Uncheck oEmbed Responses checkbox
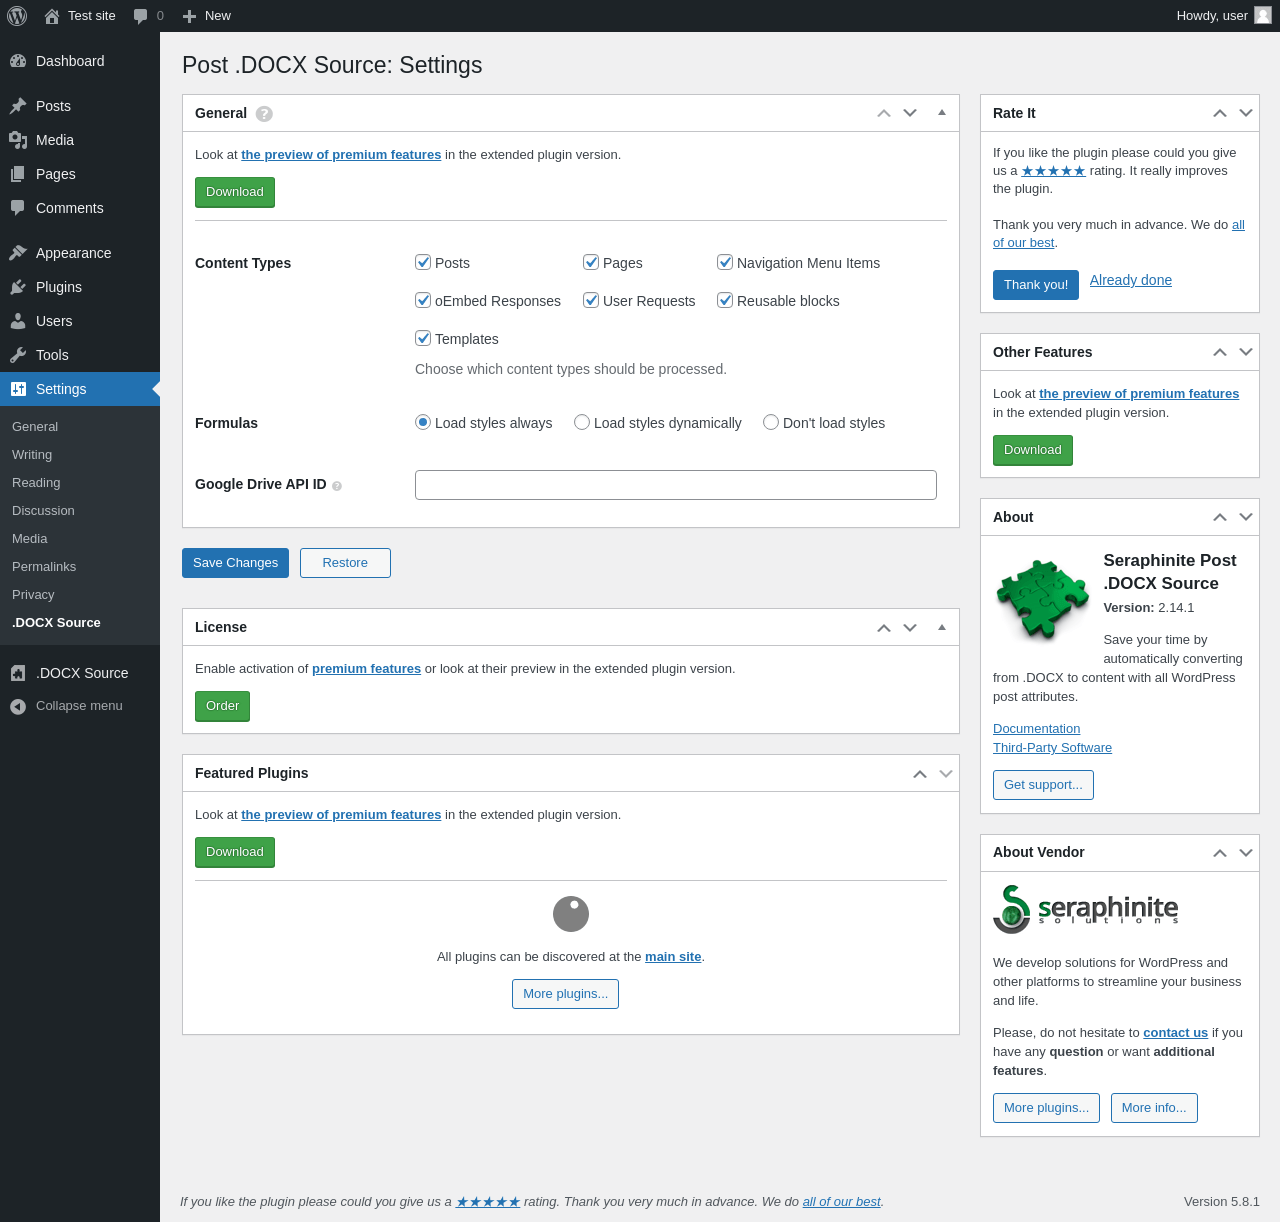Image resolution: width=1280 pixels, height=1222 pixels. point(423,300)
